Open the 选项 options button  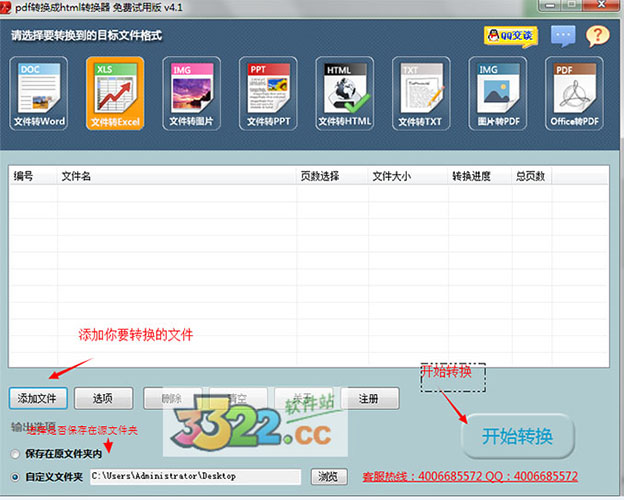103,398
